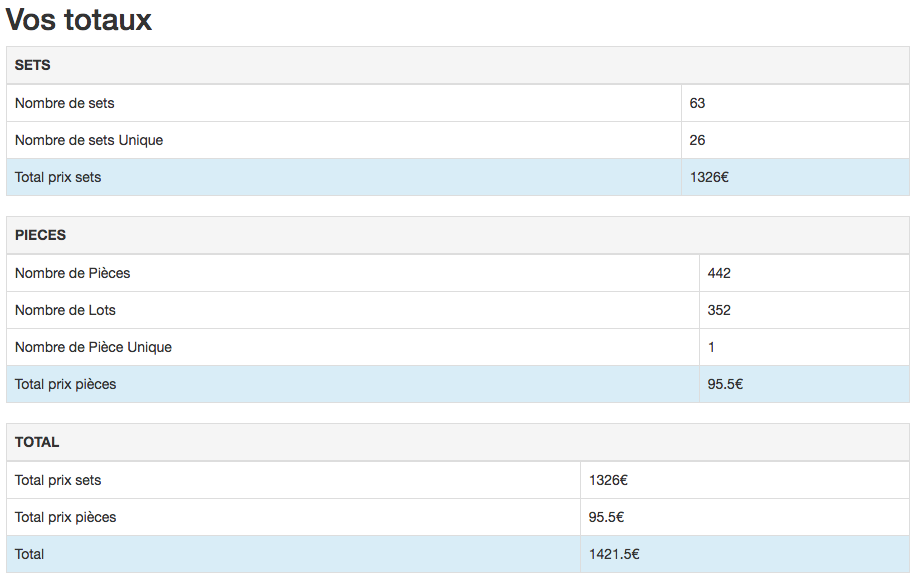Click "Total prix pièces" in the TOTAL table

pyautogui.click(x=66, y=517)
